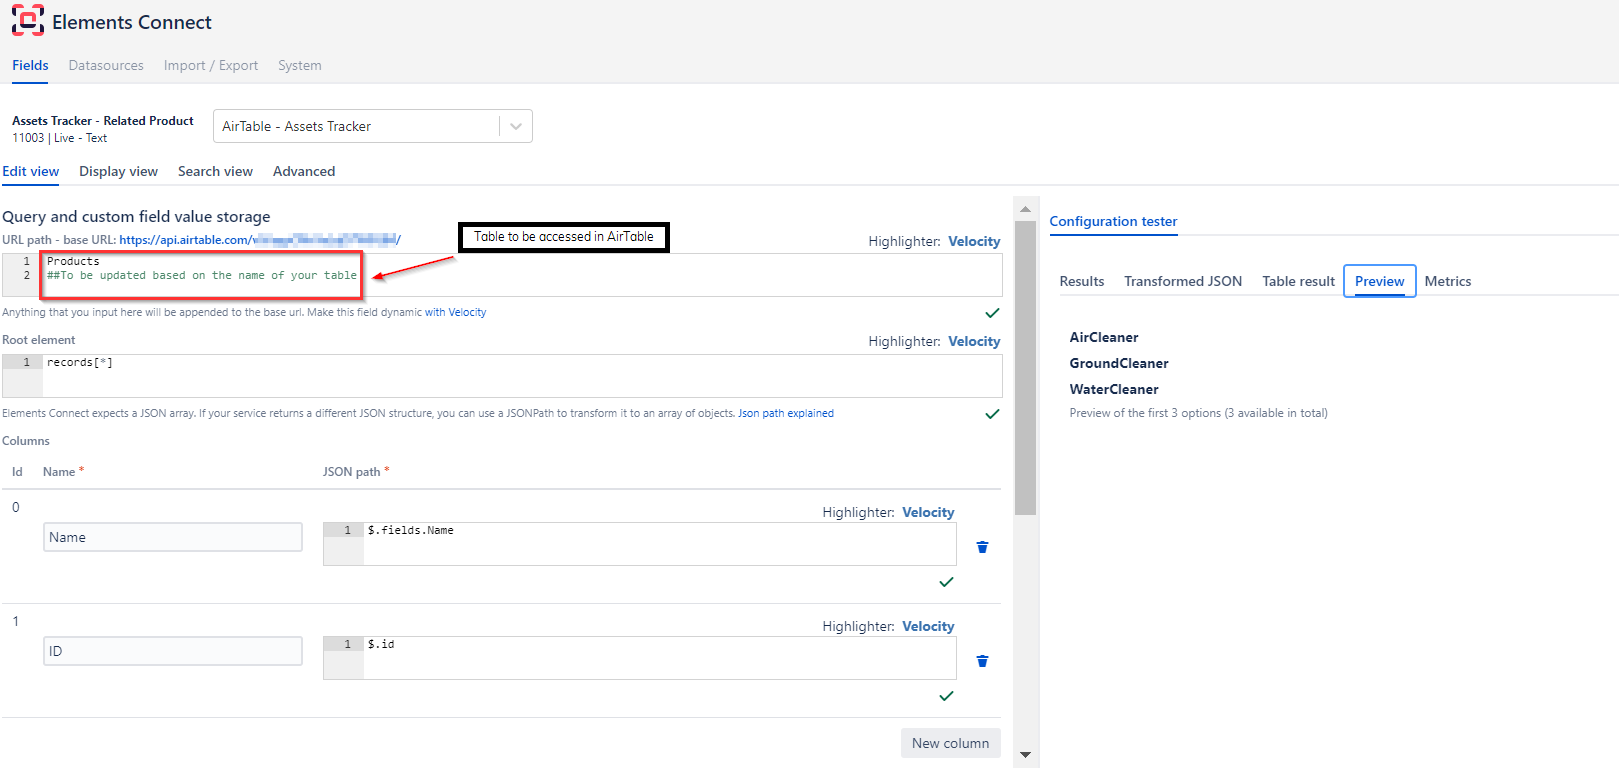This screenshot has width=1619, height=770.
Task: Show the Transformed JSON tester tab
Action: [1182, 281]
